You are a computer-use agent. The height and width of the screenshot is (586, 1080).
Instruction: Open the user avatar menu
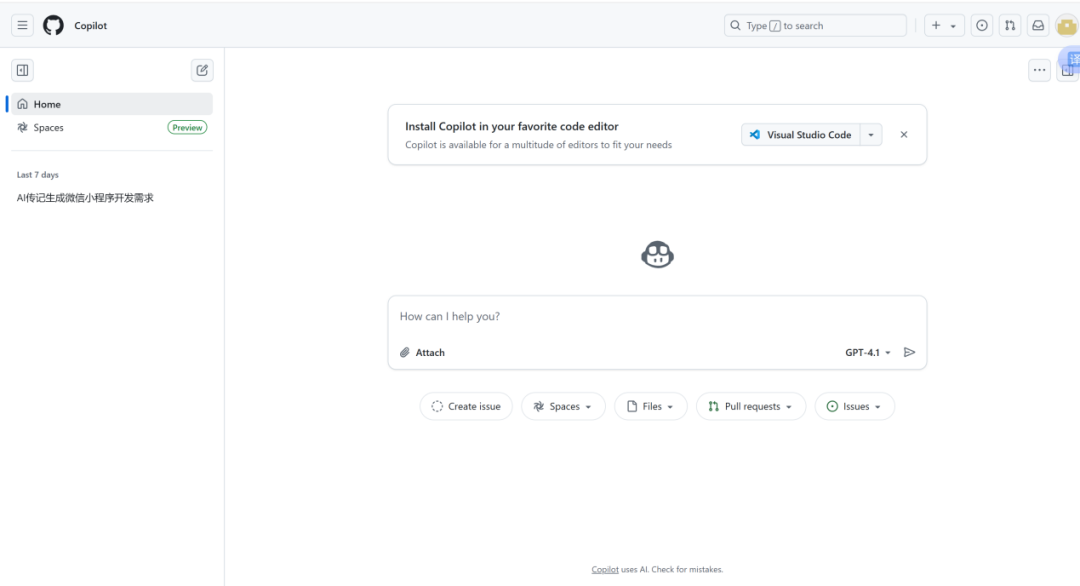1067,26
